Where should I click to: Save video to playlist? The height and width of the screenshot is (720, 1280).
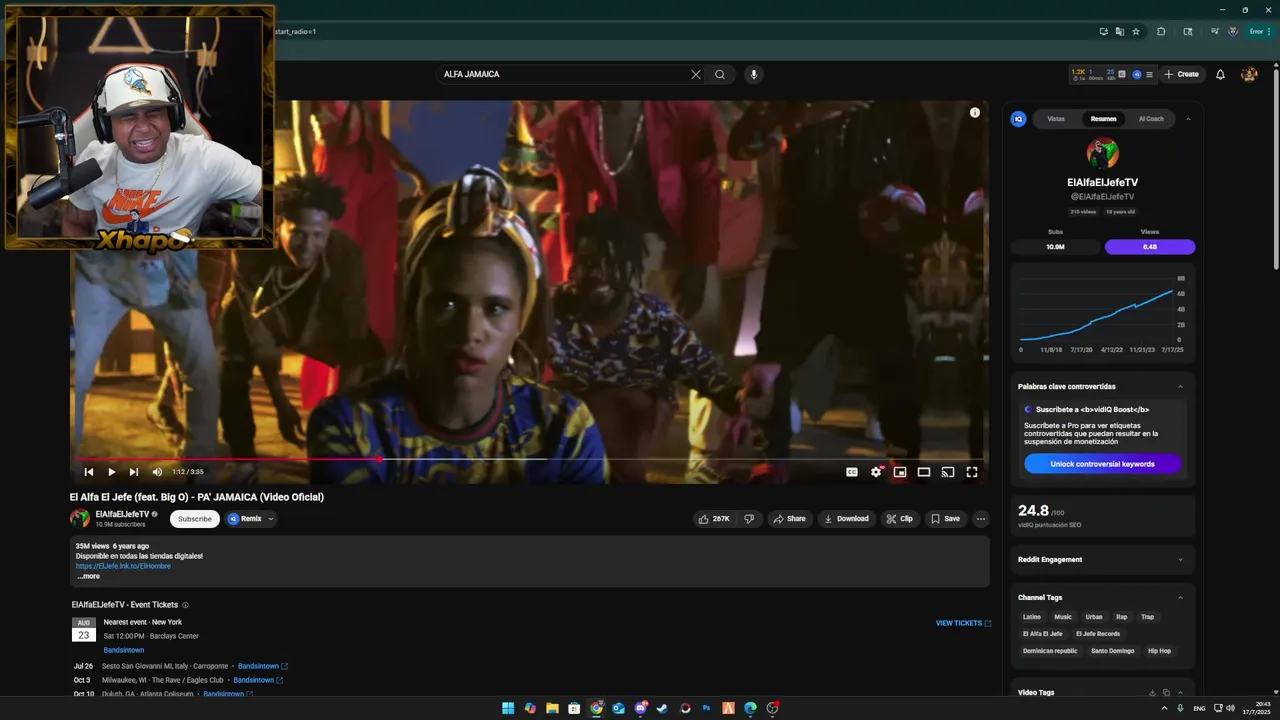pyautogui.click(x=945, y=519)
